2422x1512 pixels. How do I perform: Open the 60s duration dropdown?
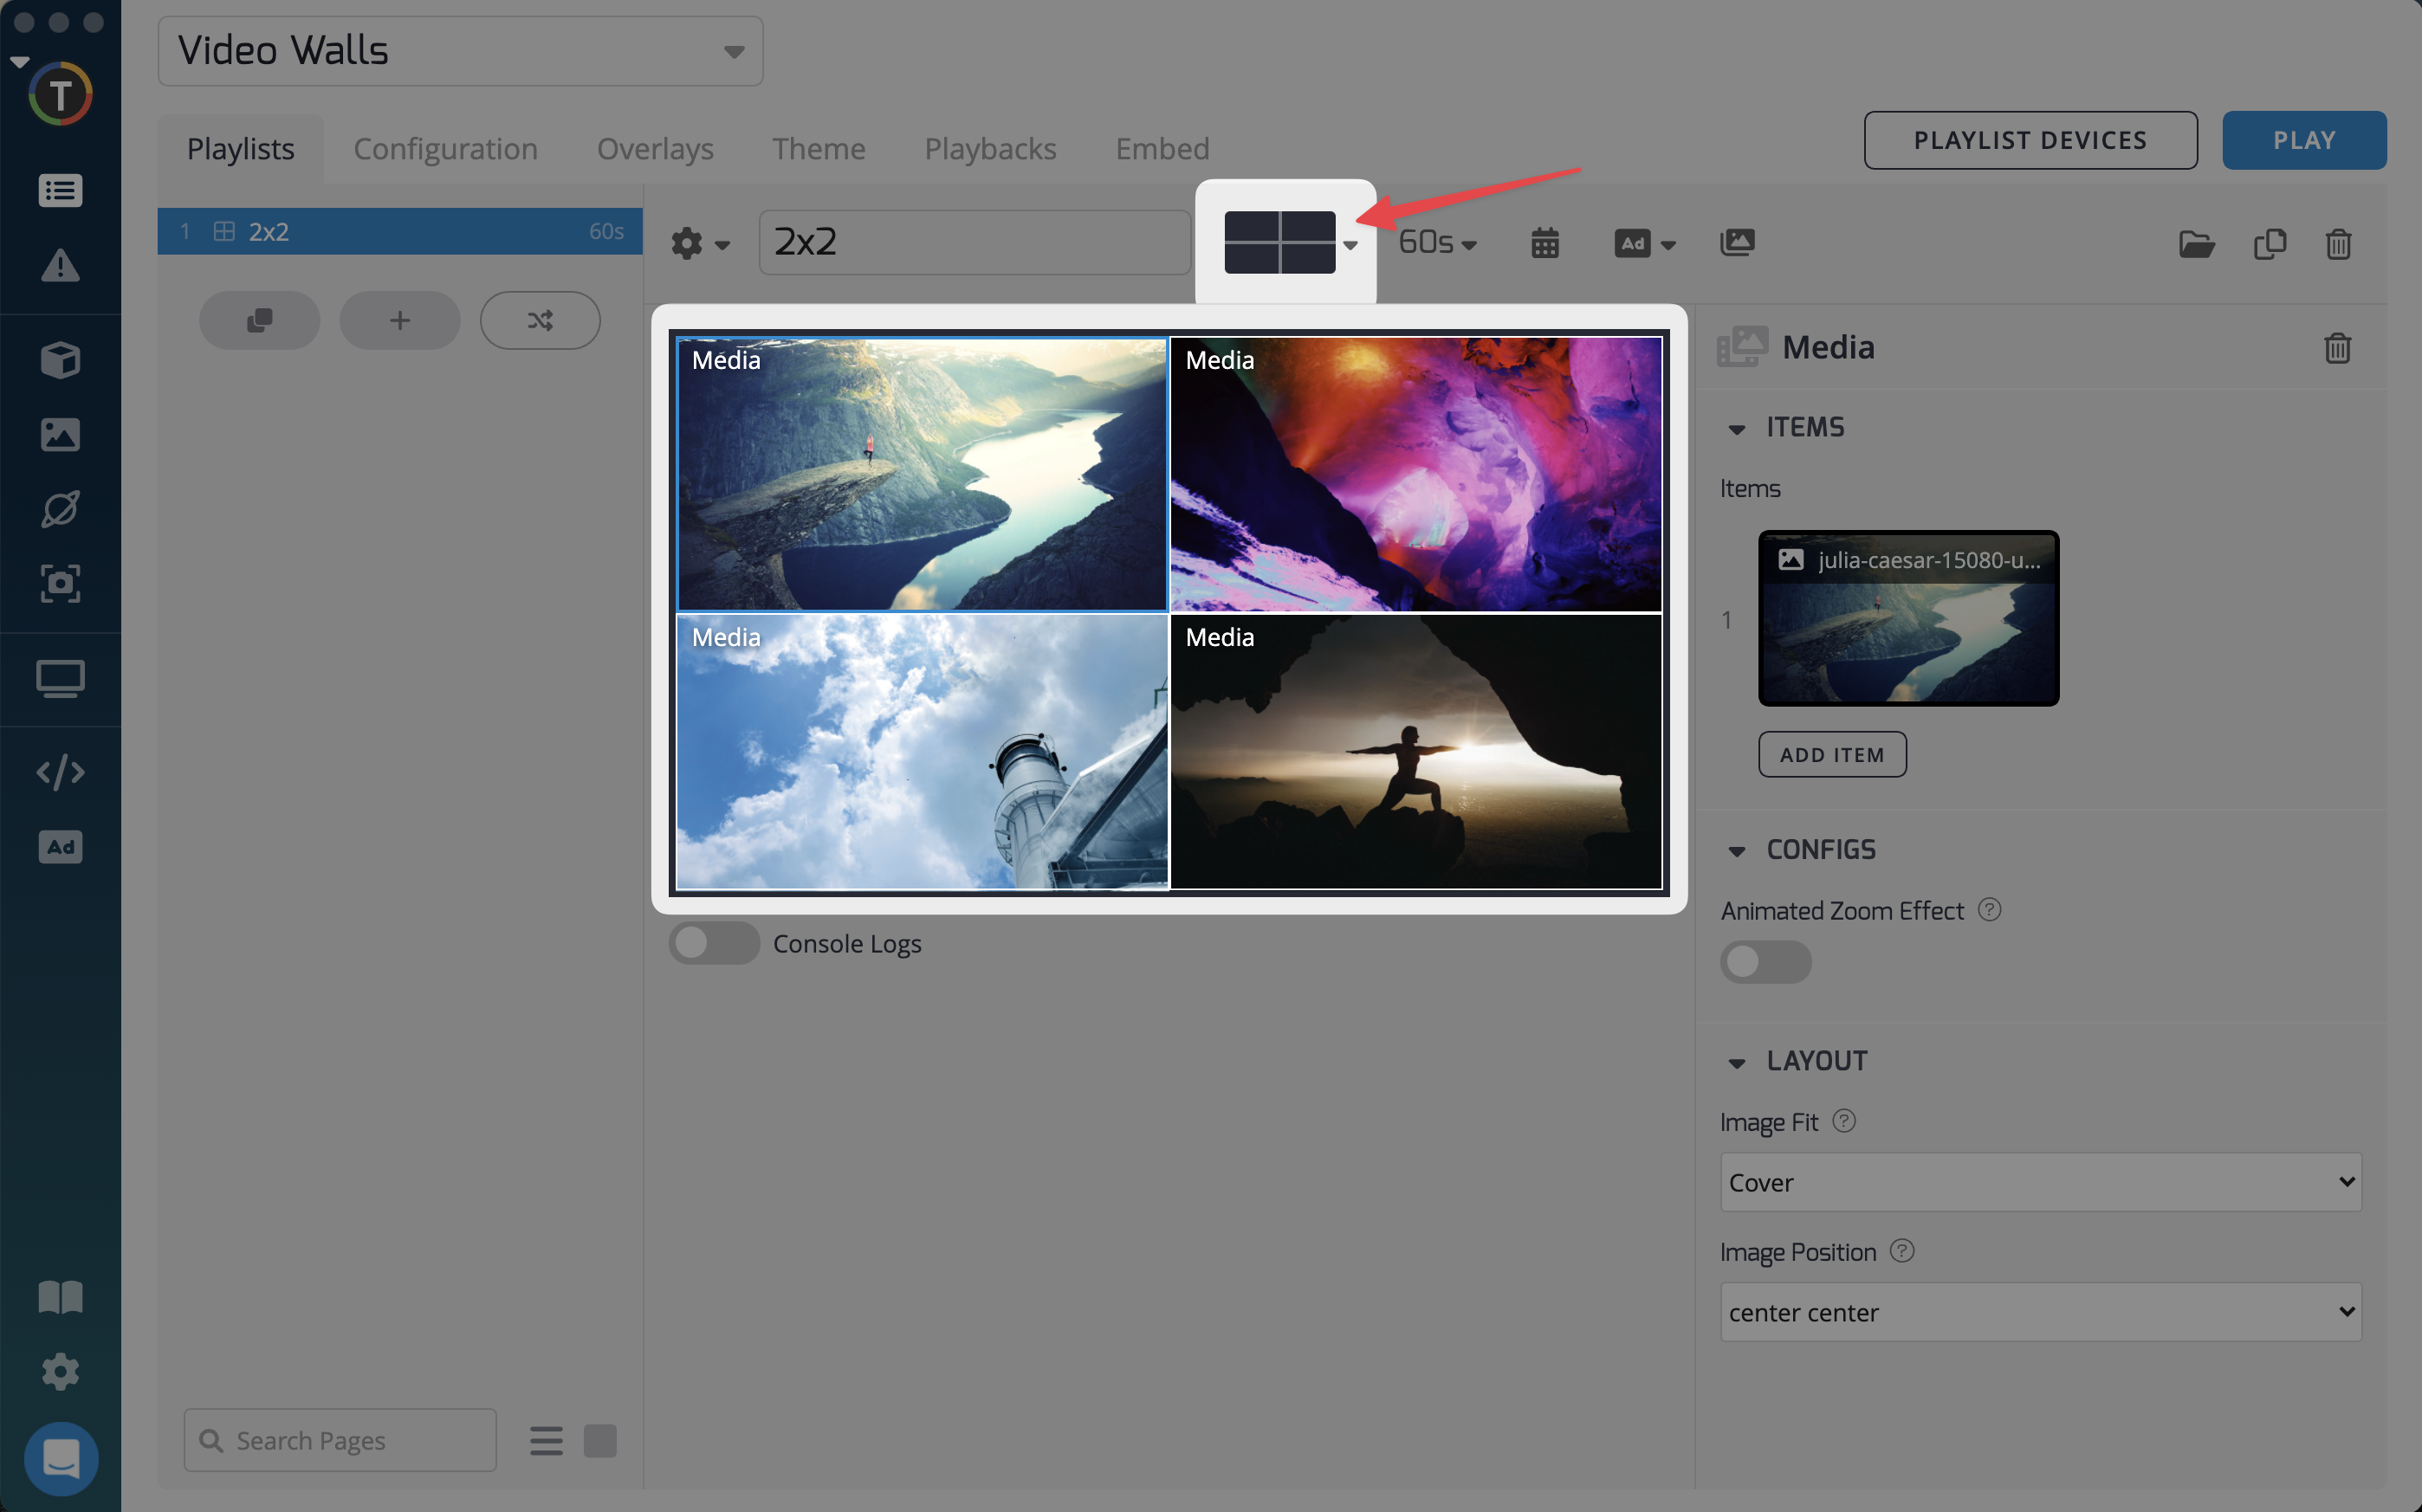point(1437,243)
